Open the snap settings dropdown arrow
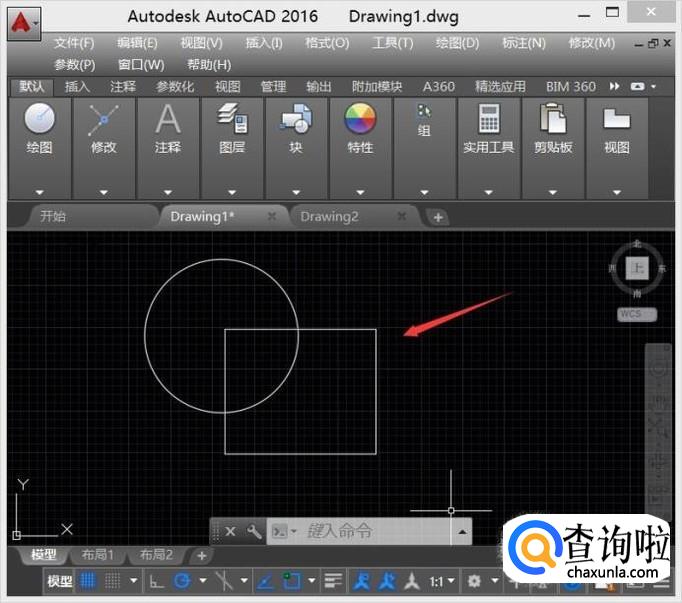The height and width of the screenshot is (603, 682). [x=134, y=580]
